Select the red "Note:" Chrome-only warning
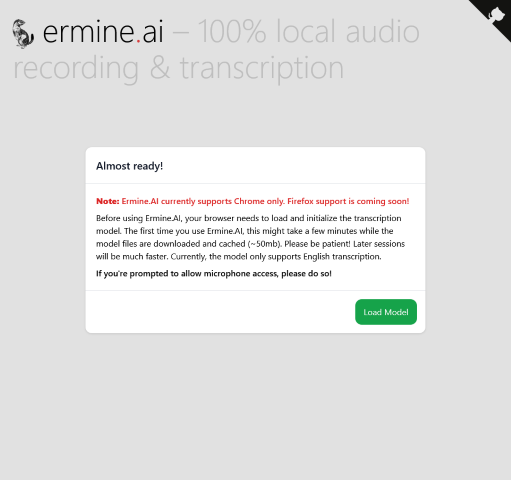 point(253,201)
